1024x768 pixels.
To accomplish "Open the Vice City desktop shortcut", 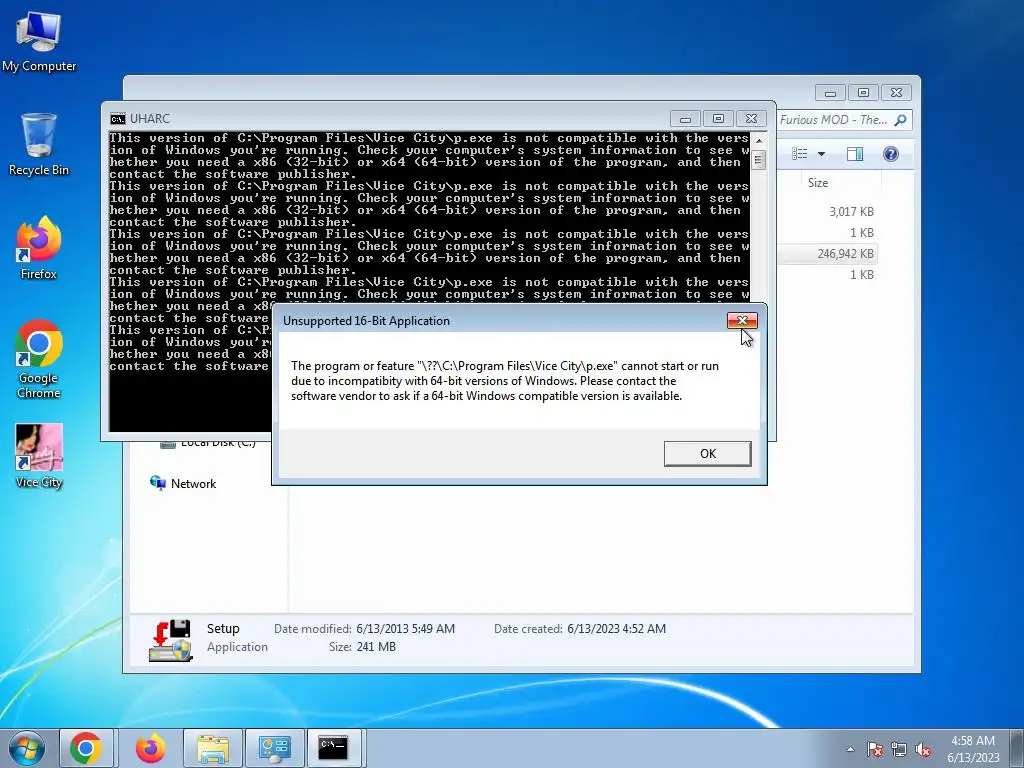I will click(x=39, y=456).
